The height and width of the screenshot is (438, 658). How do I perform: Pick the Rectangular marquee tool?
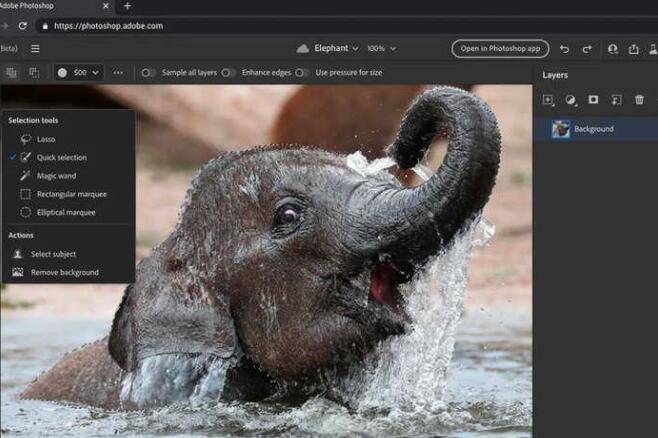pos(71,194)
